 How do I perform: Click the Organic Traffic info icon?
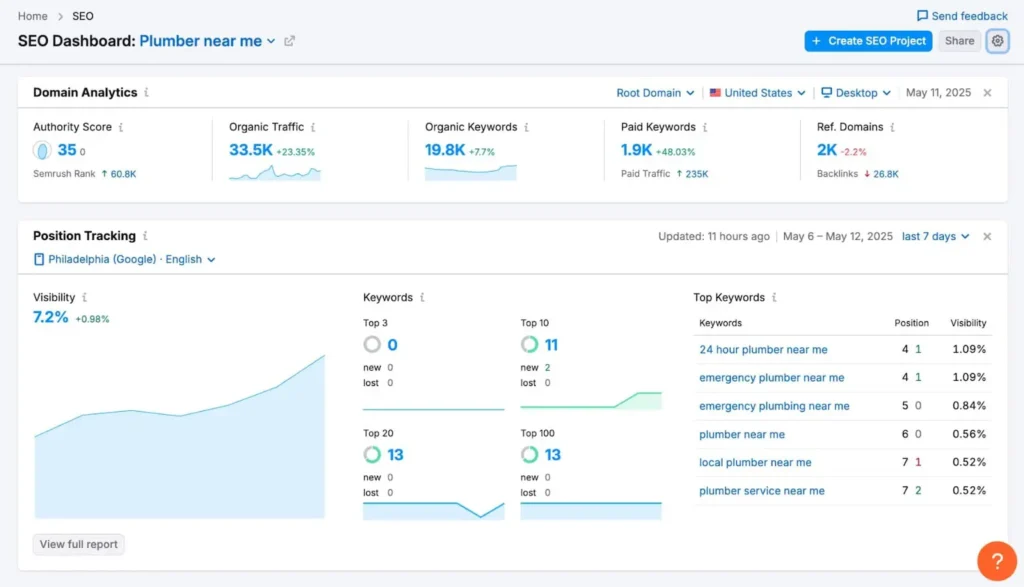pos(314,128)
